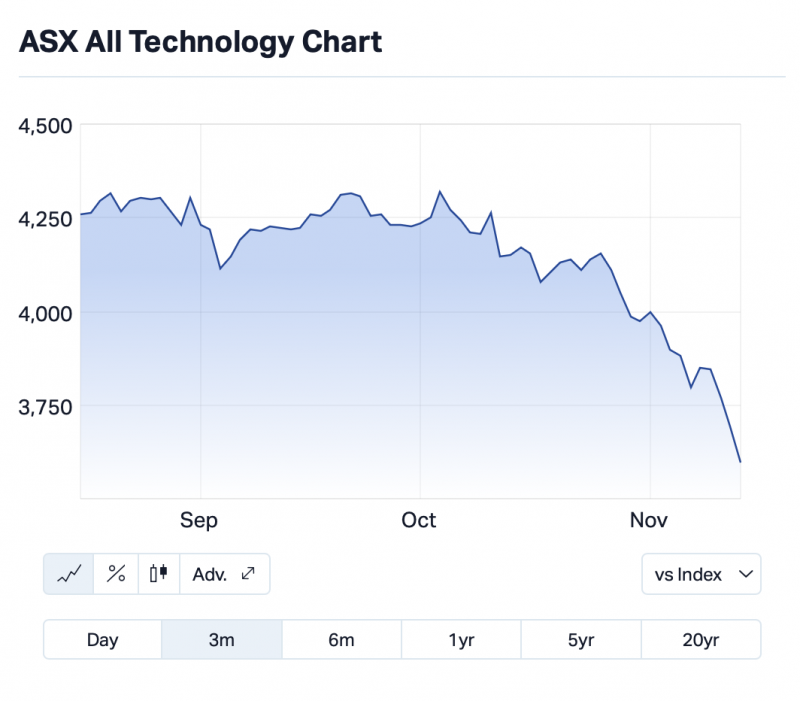Switch to the Day range tab
800x701 pixels.
pyautogui.click(x=103, y=640)
